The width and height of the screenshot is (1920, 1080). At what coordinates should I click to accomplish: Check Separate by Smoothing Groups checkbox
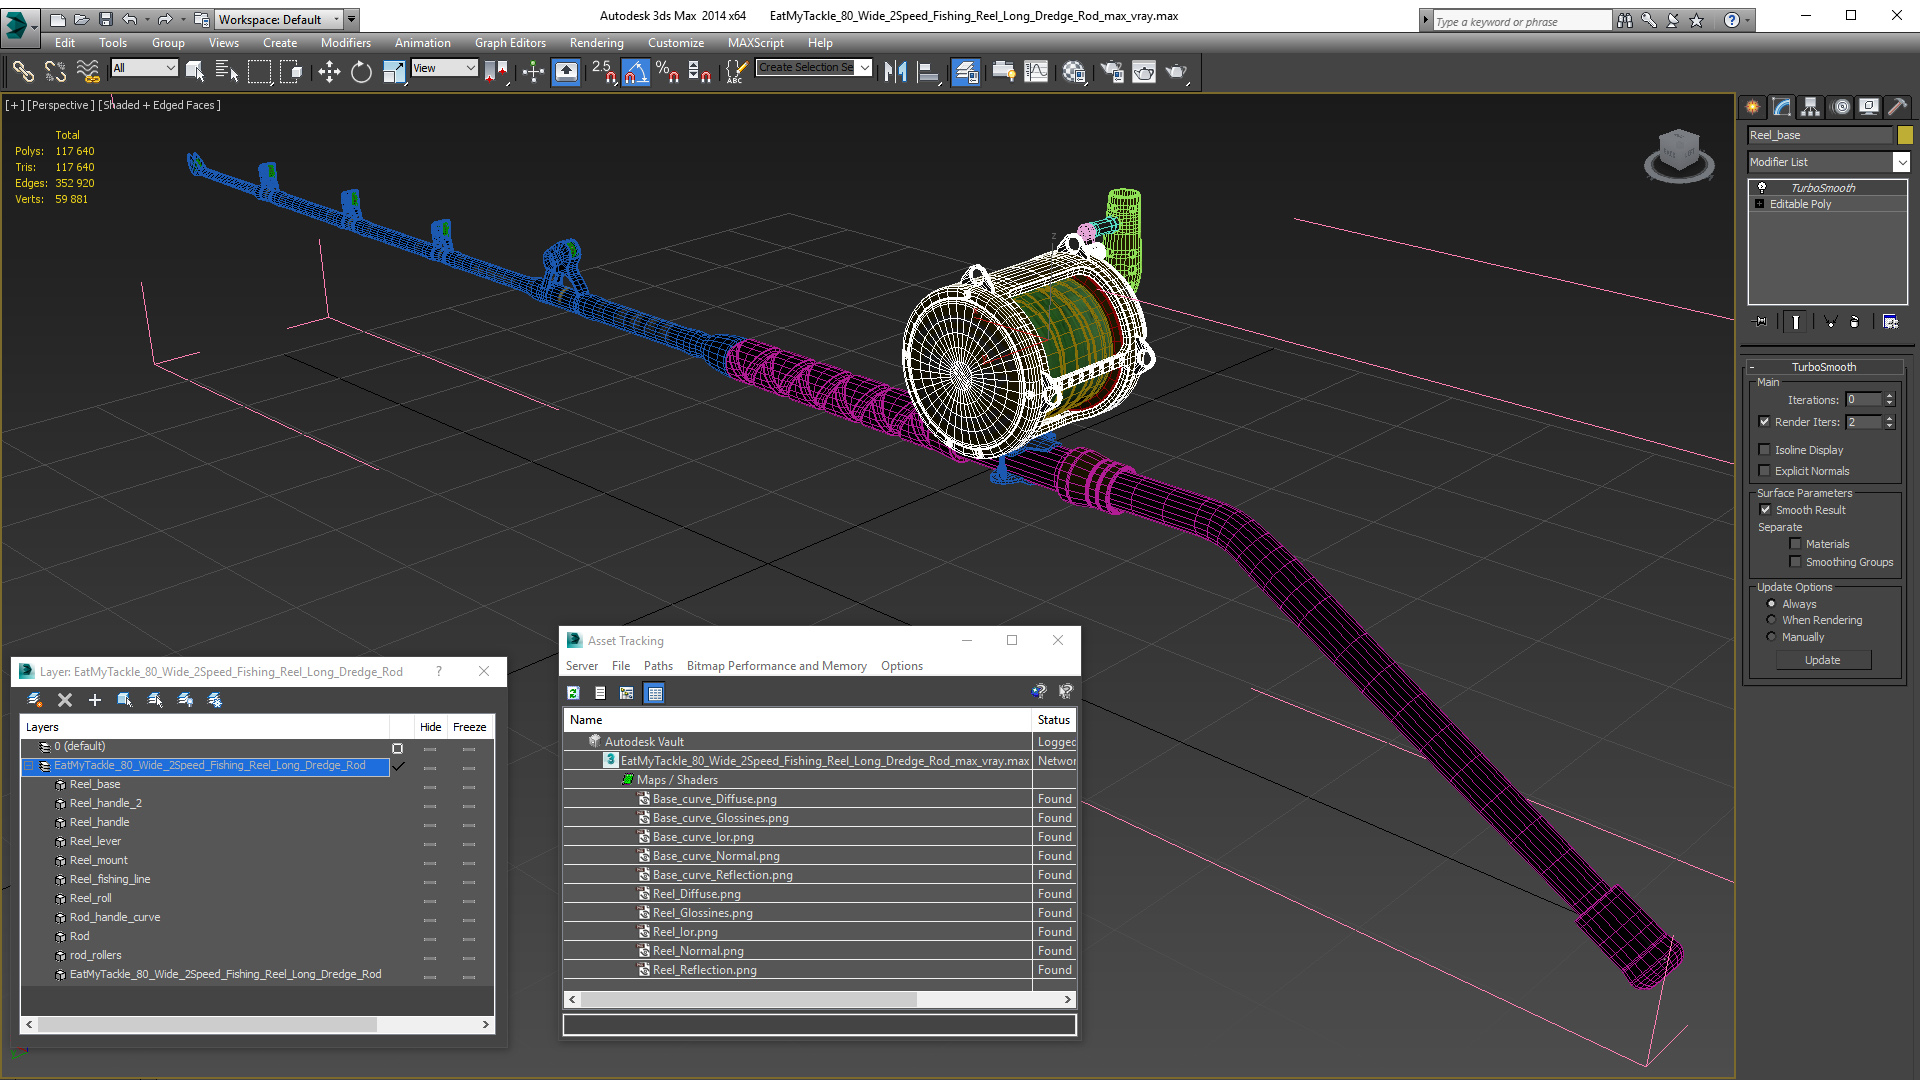[1795, 562]
